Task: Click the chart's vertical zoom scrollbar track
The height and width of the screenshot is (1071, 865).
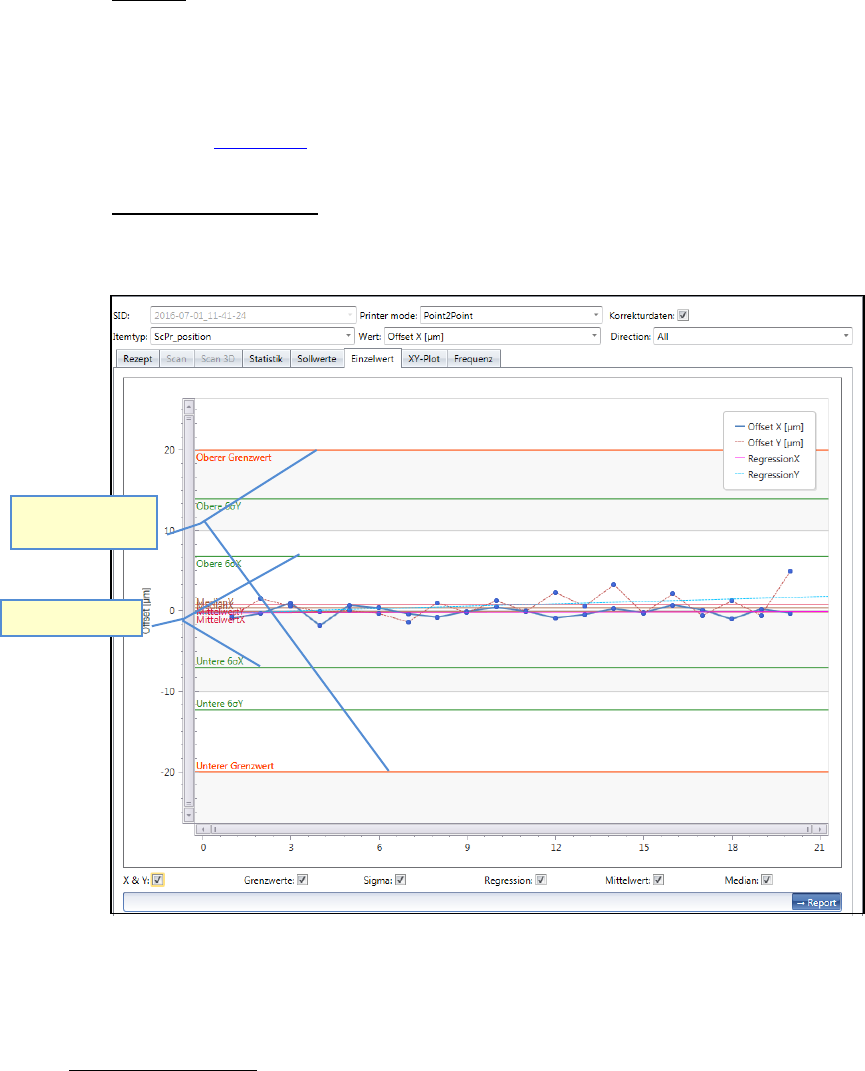Action: coord(189,611)
